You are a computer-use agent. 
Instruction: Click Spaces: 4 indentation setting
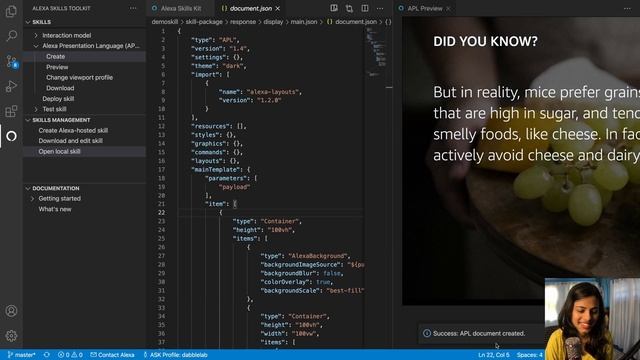530,355
